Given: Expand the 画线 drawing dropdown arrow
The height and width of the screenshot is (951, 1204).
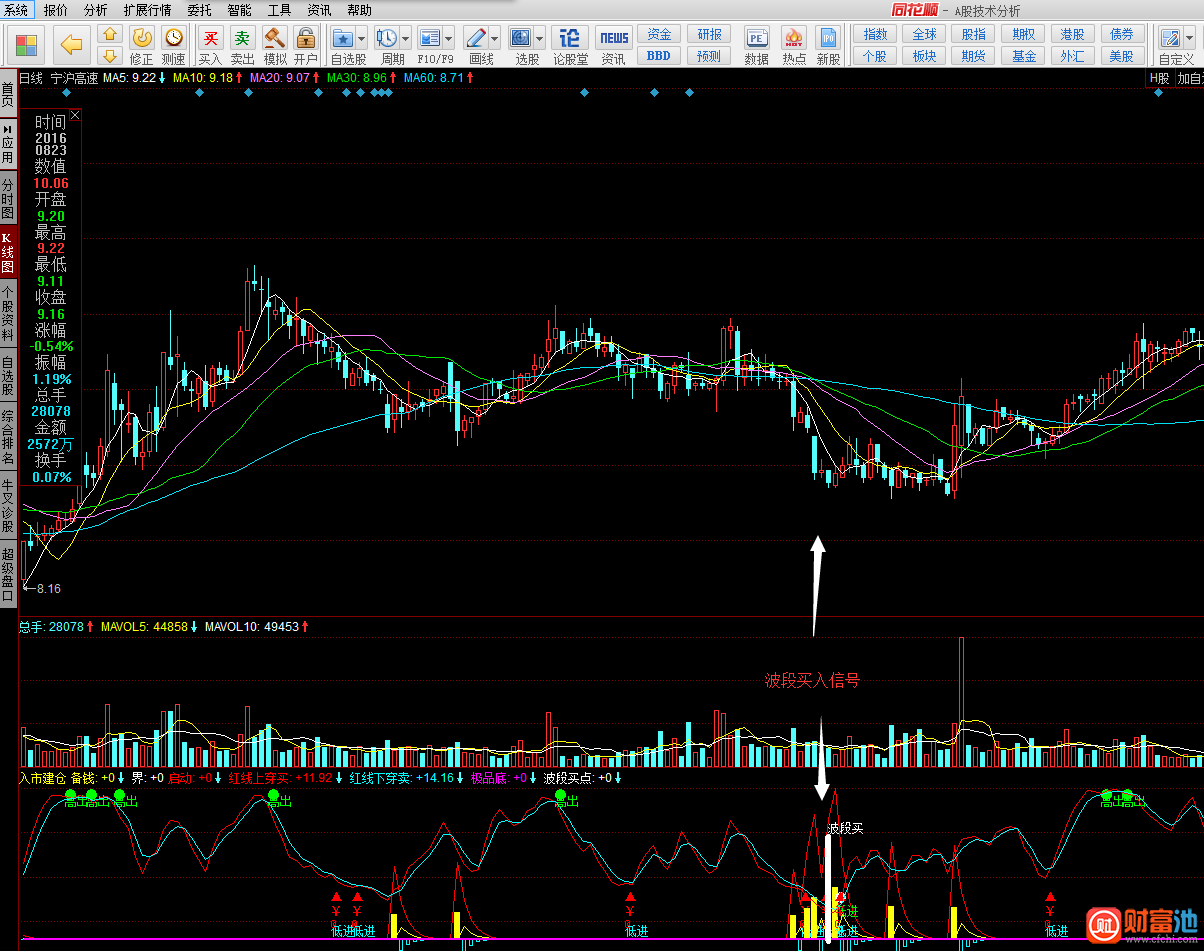Looking at the screenshot, I should [x=495, y=39].
